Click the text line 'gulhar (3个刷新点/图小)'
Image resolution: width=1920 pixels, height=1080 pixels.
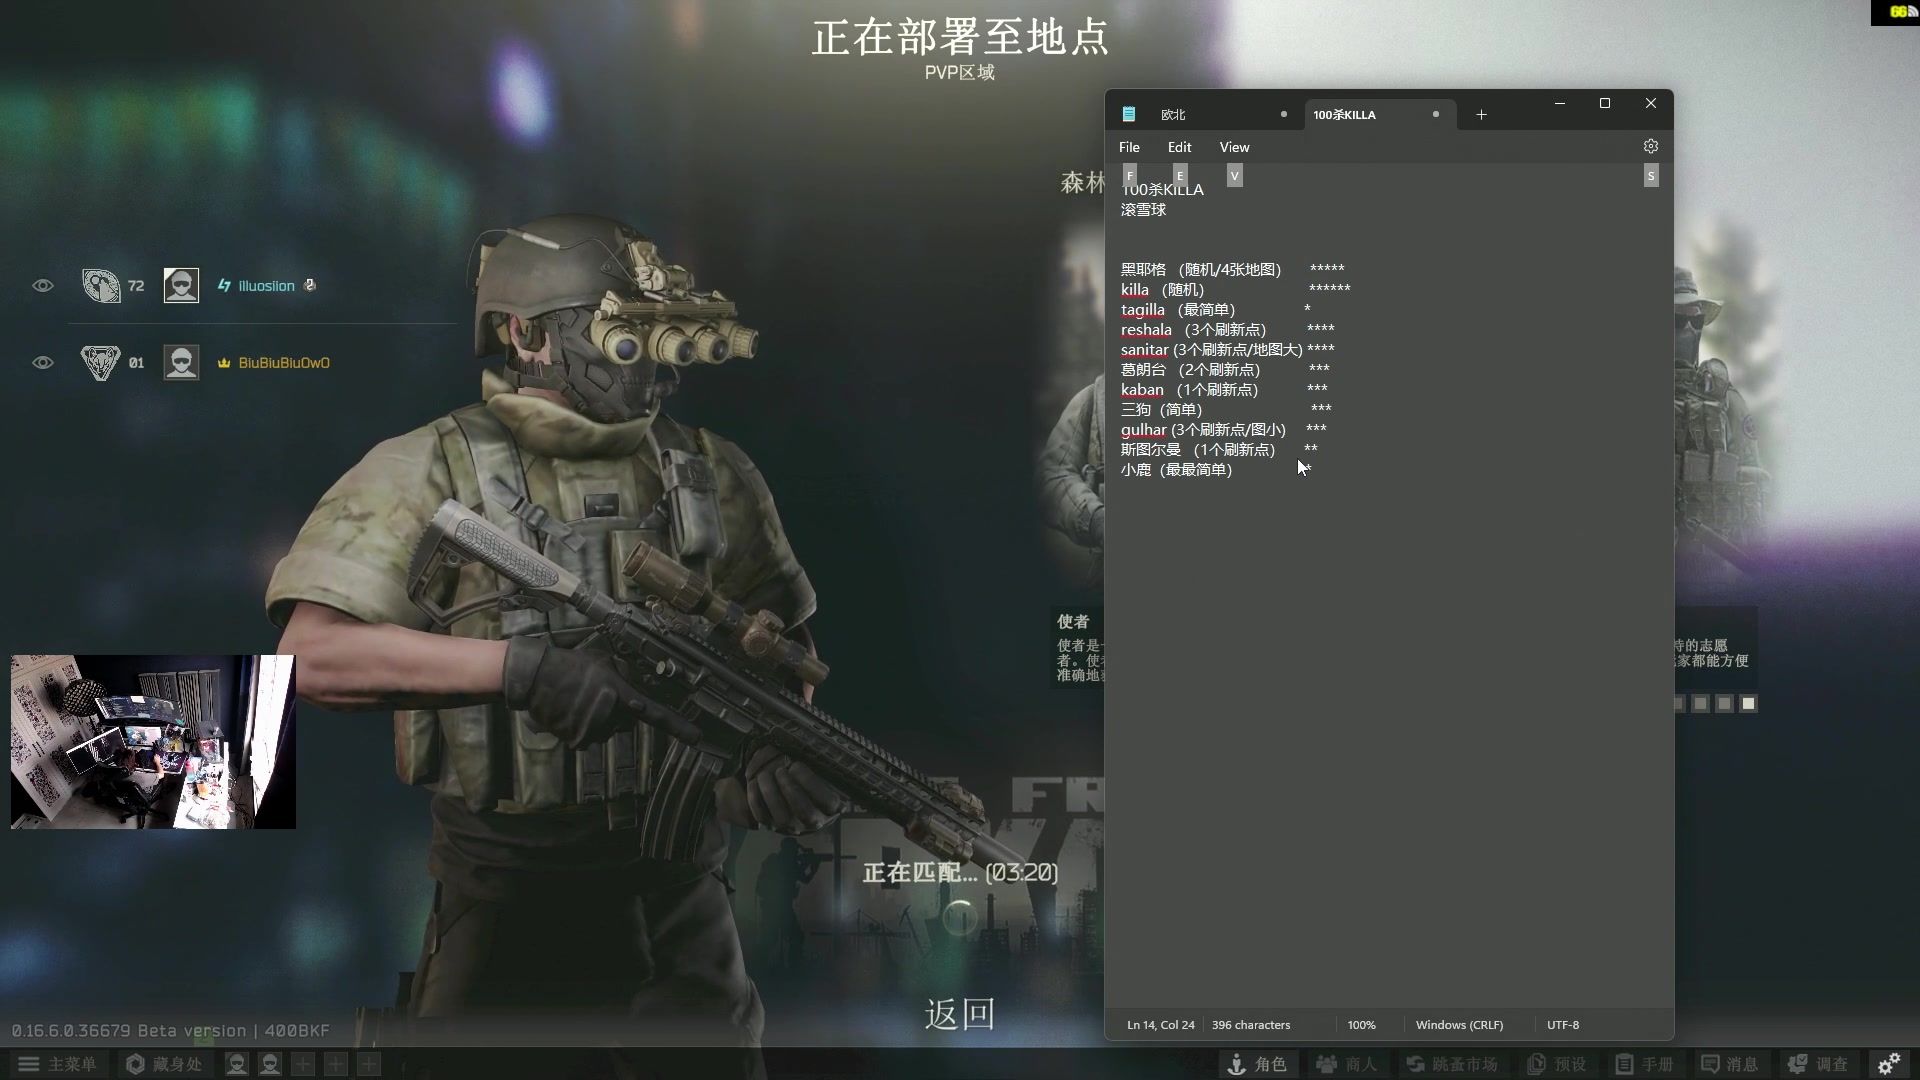pos(1203,430)
